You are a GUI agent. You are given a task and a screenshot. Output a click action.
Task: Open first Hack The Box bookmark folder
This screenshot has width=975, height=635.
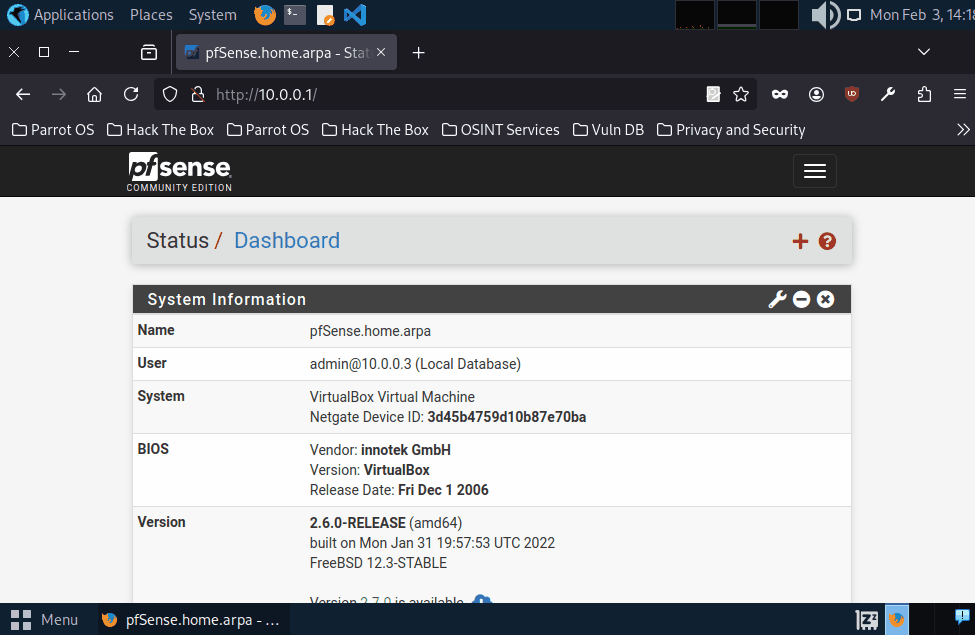click(x=160, y=130)
